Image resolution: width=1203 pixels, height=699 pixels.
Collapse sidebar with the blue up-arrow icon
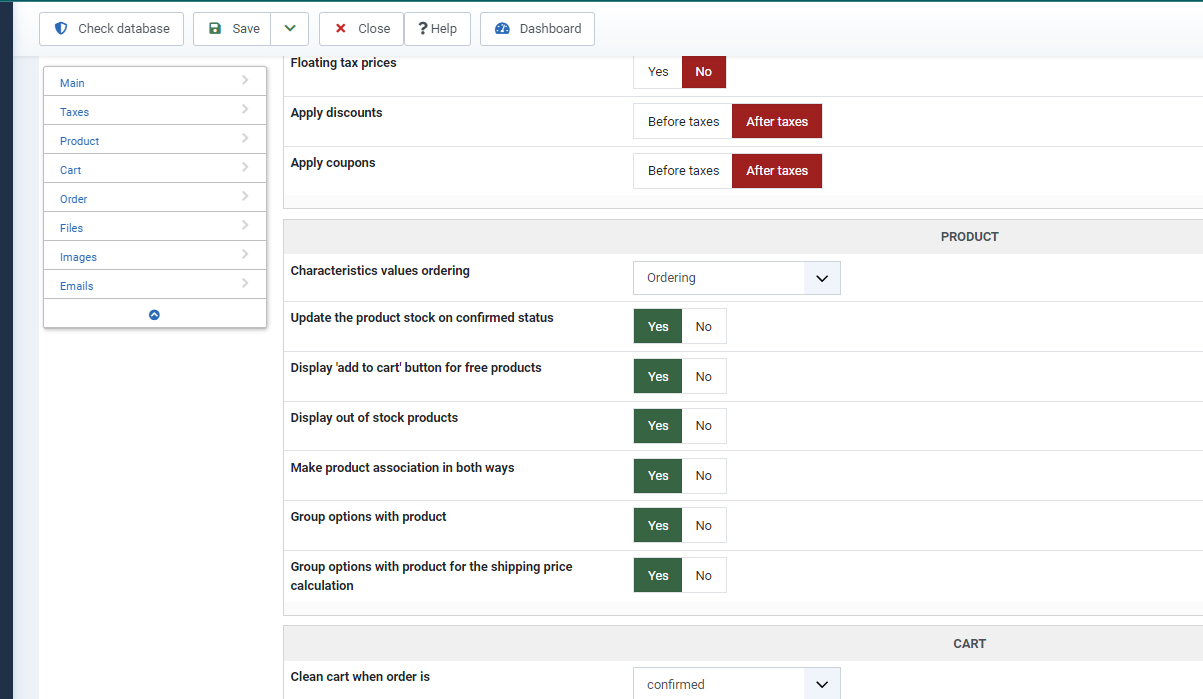point(155,314)
